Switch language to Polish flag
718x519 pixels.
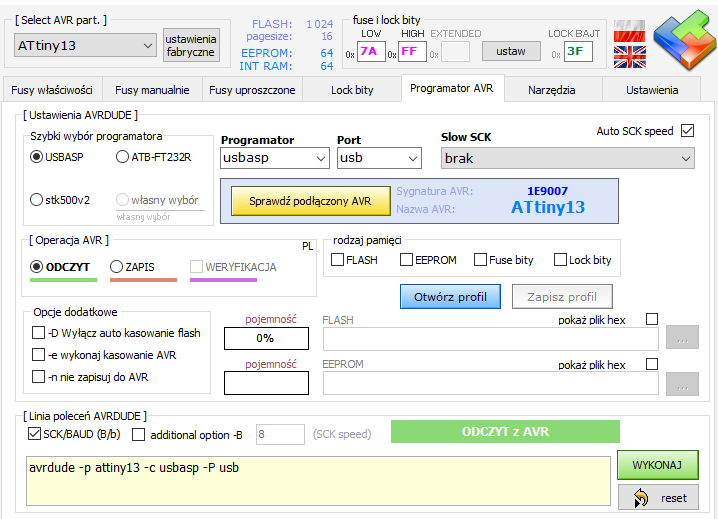629,30
